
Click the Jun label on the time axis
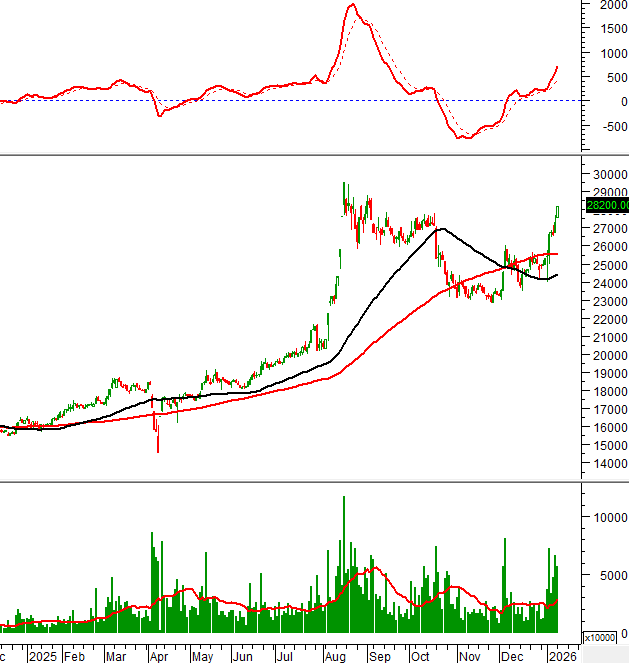243,657
